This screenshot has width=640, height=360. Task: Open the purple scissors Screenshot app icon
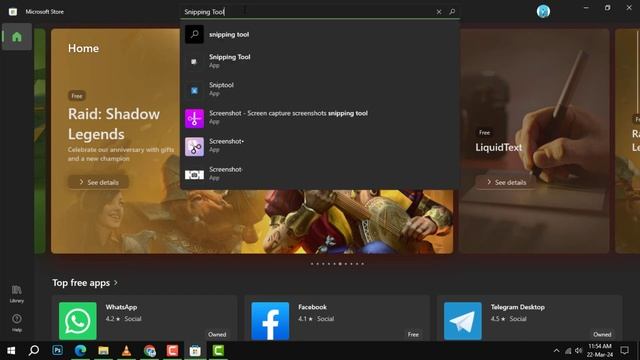(194, 118)
